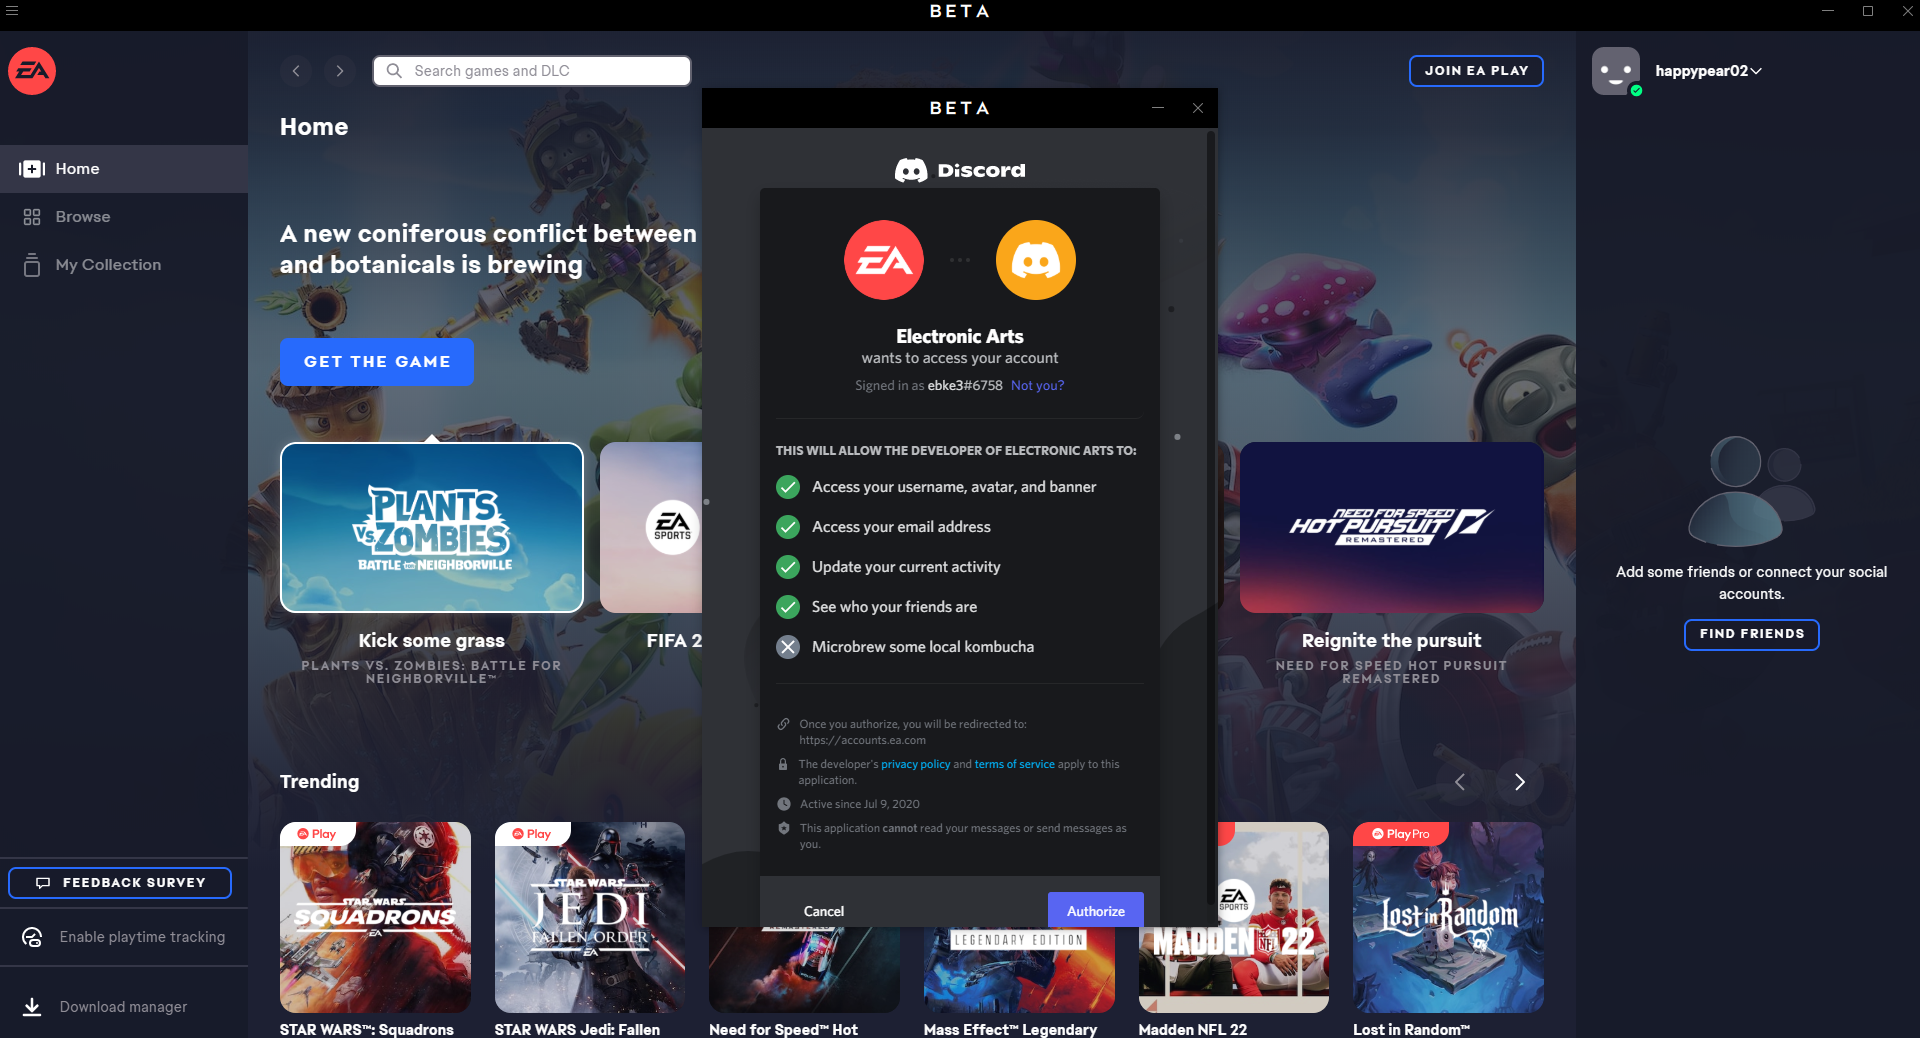The image size is (1920, 1038).
Task: Click the forward navigation arrow
Action: click(340, 71)
